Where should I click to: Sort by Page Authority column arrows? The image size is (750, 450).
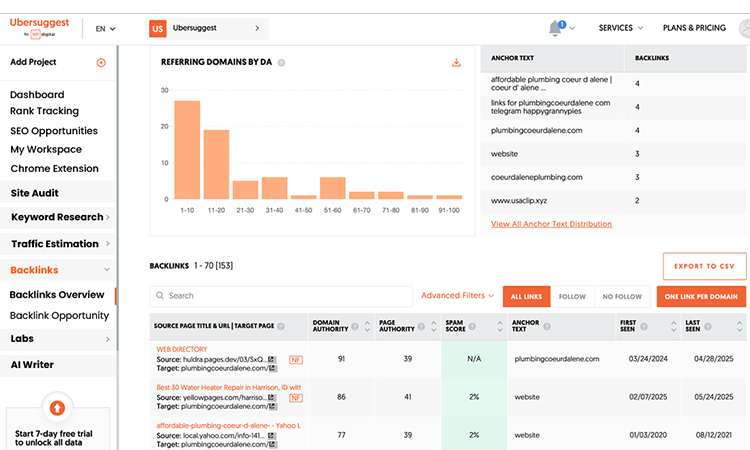coord(433,326)
